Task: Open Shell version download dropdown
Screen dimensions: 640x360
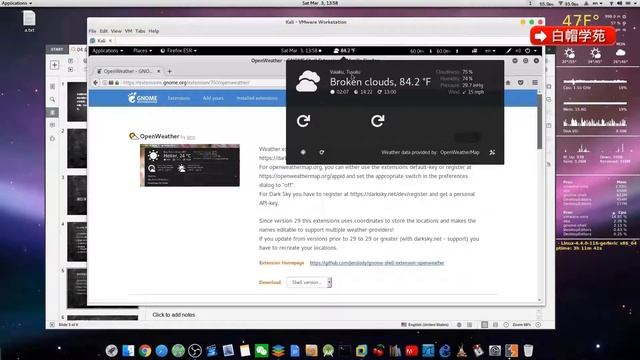Action: pyautogui.click(x=309, y=282)
